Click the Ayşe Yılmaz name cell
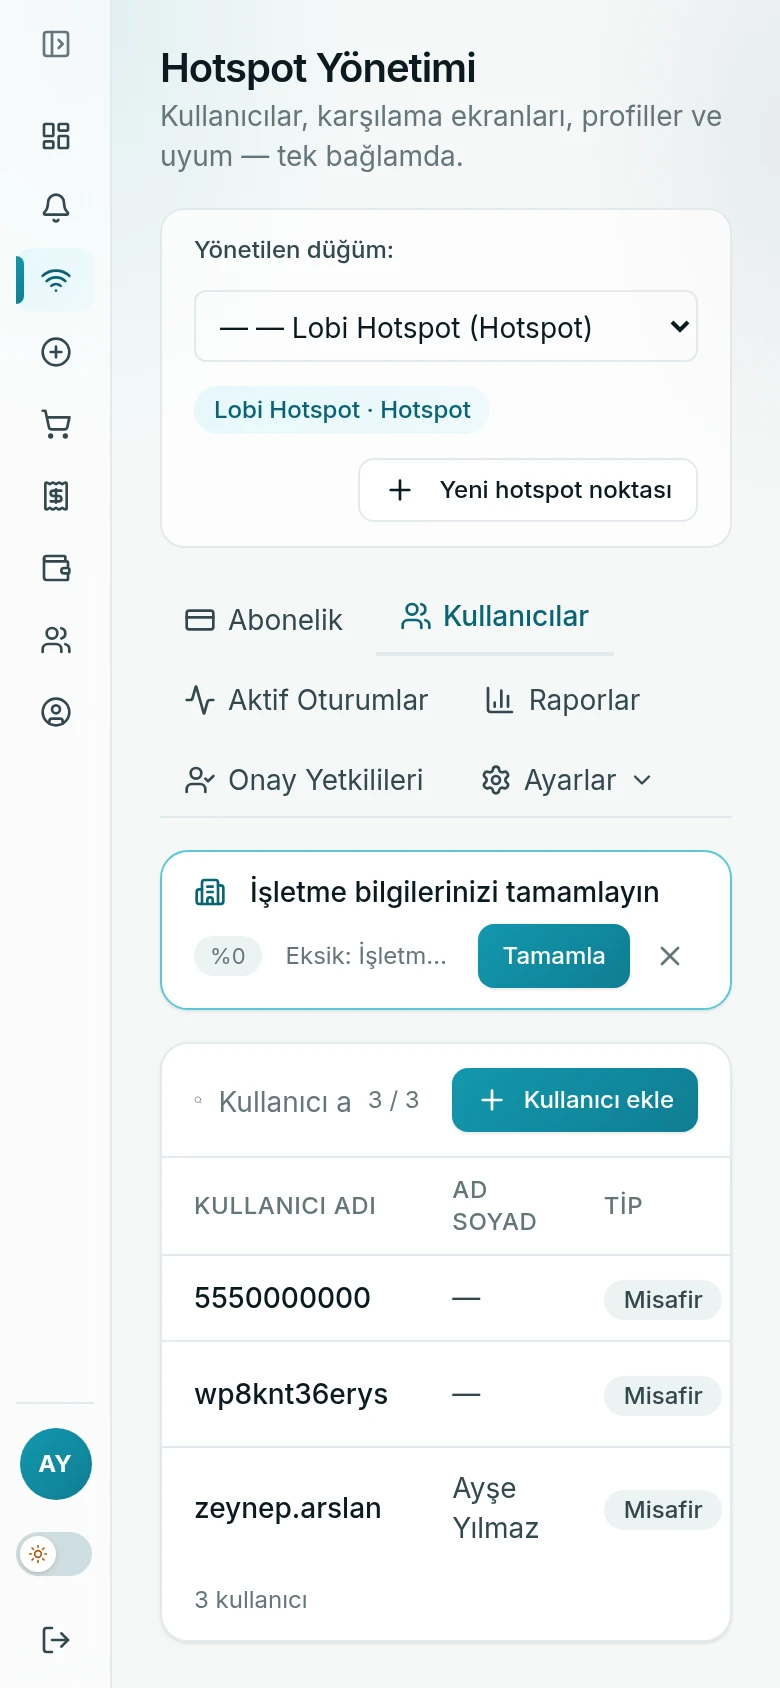780x1688 pixels. (x=496, y=1508)
